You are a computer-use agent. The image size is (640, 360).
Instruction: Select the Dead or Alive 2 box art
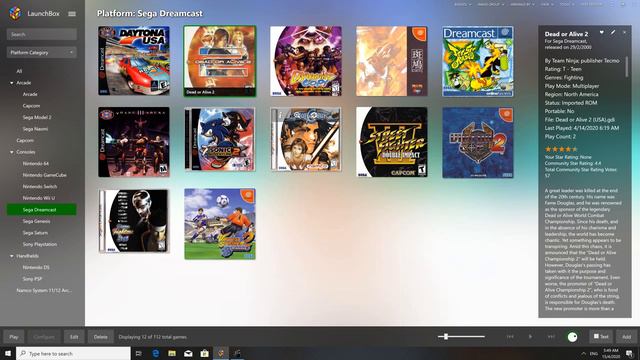220,61
